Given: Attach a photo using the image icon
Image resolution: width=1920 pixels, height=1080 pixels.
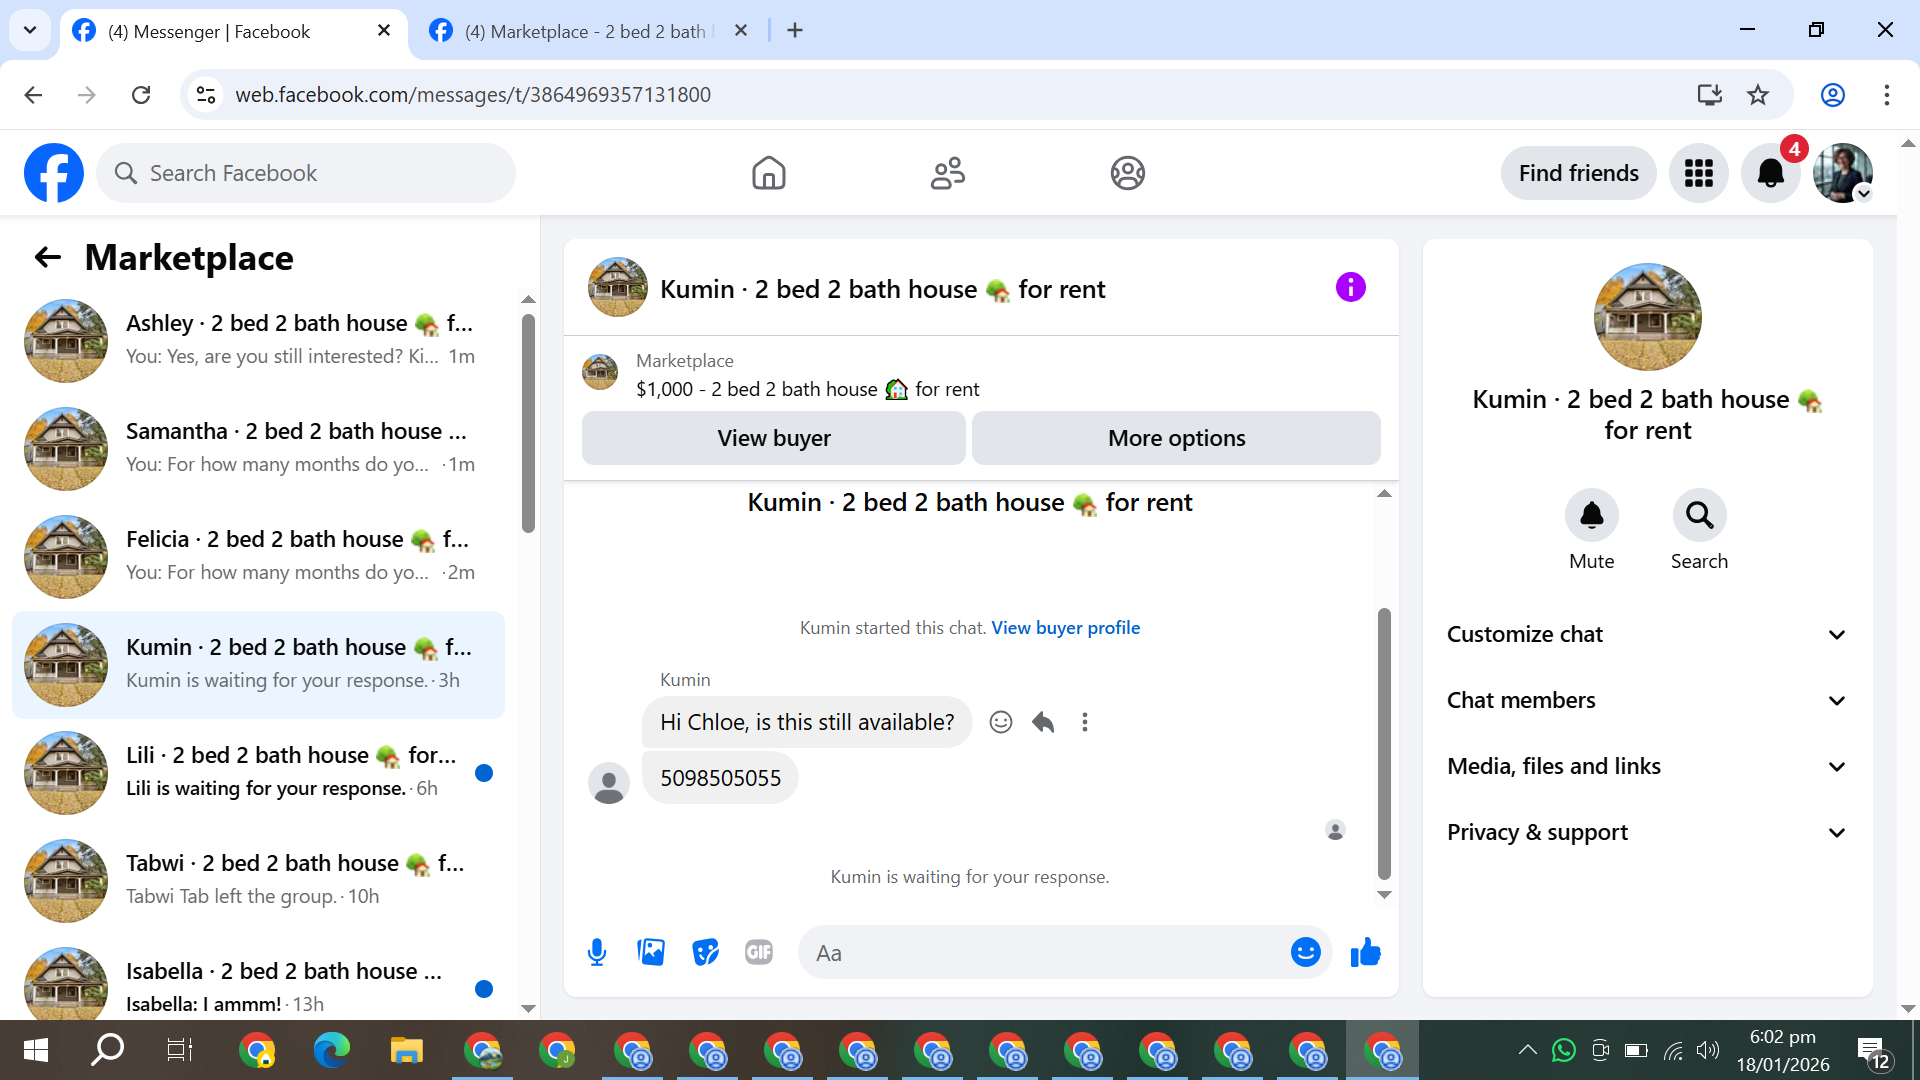Looking at the screenshot, I should [x=651, y=953].
